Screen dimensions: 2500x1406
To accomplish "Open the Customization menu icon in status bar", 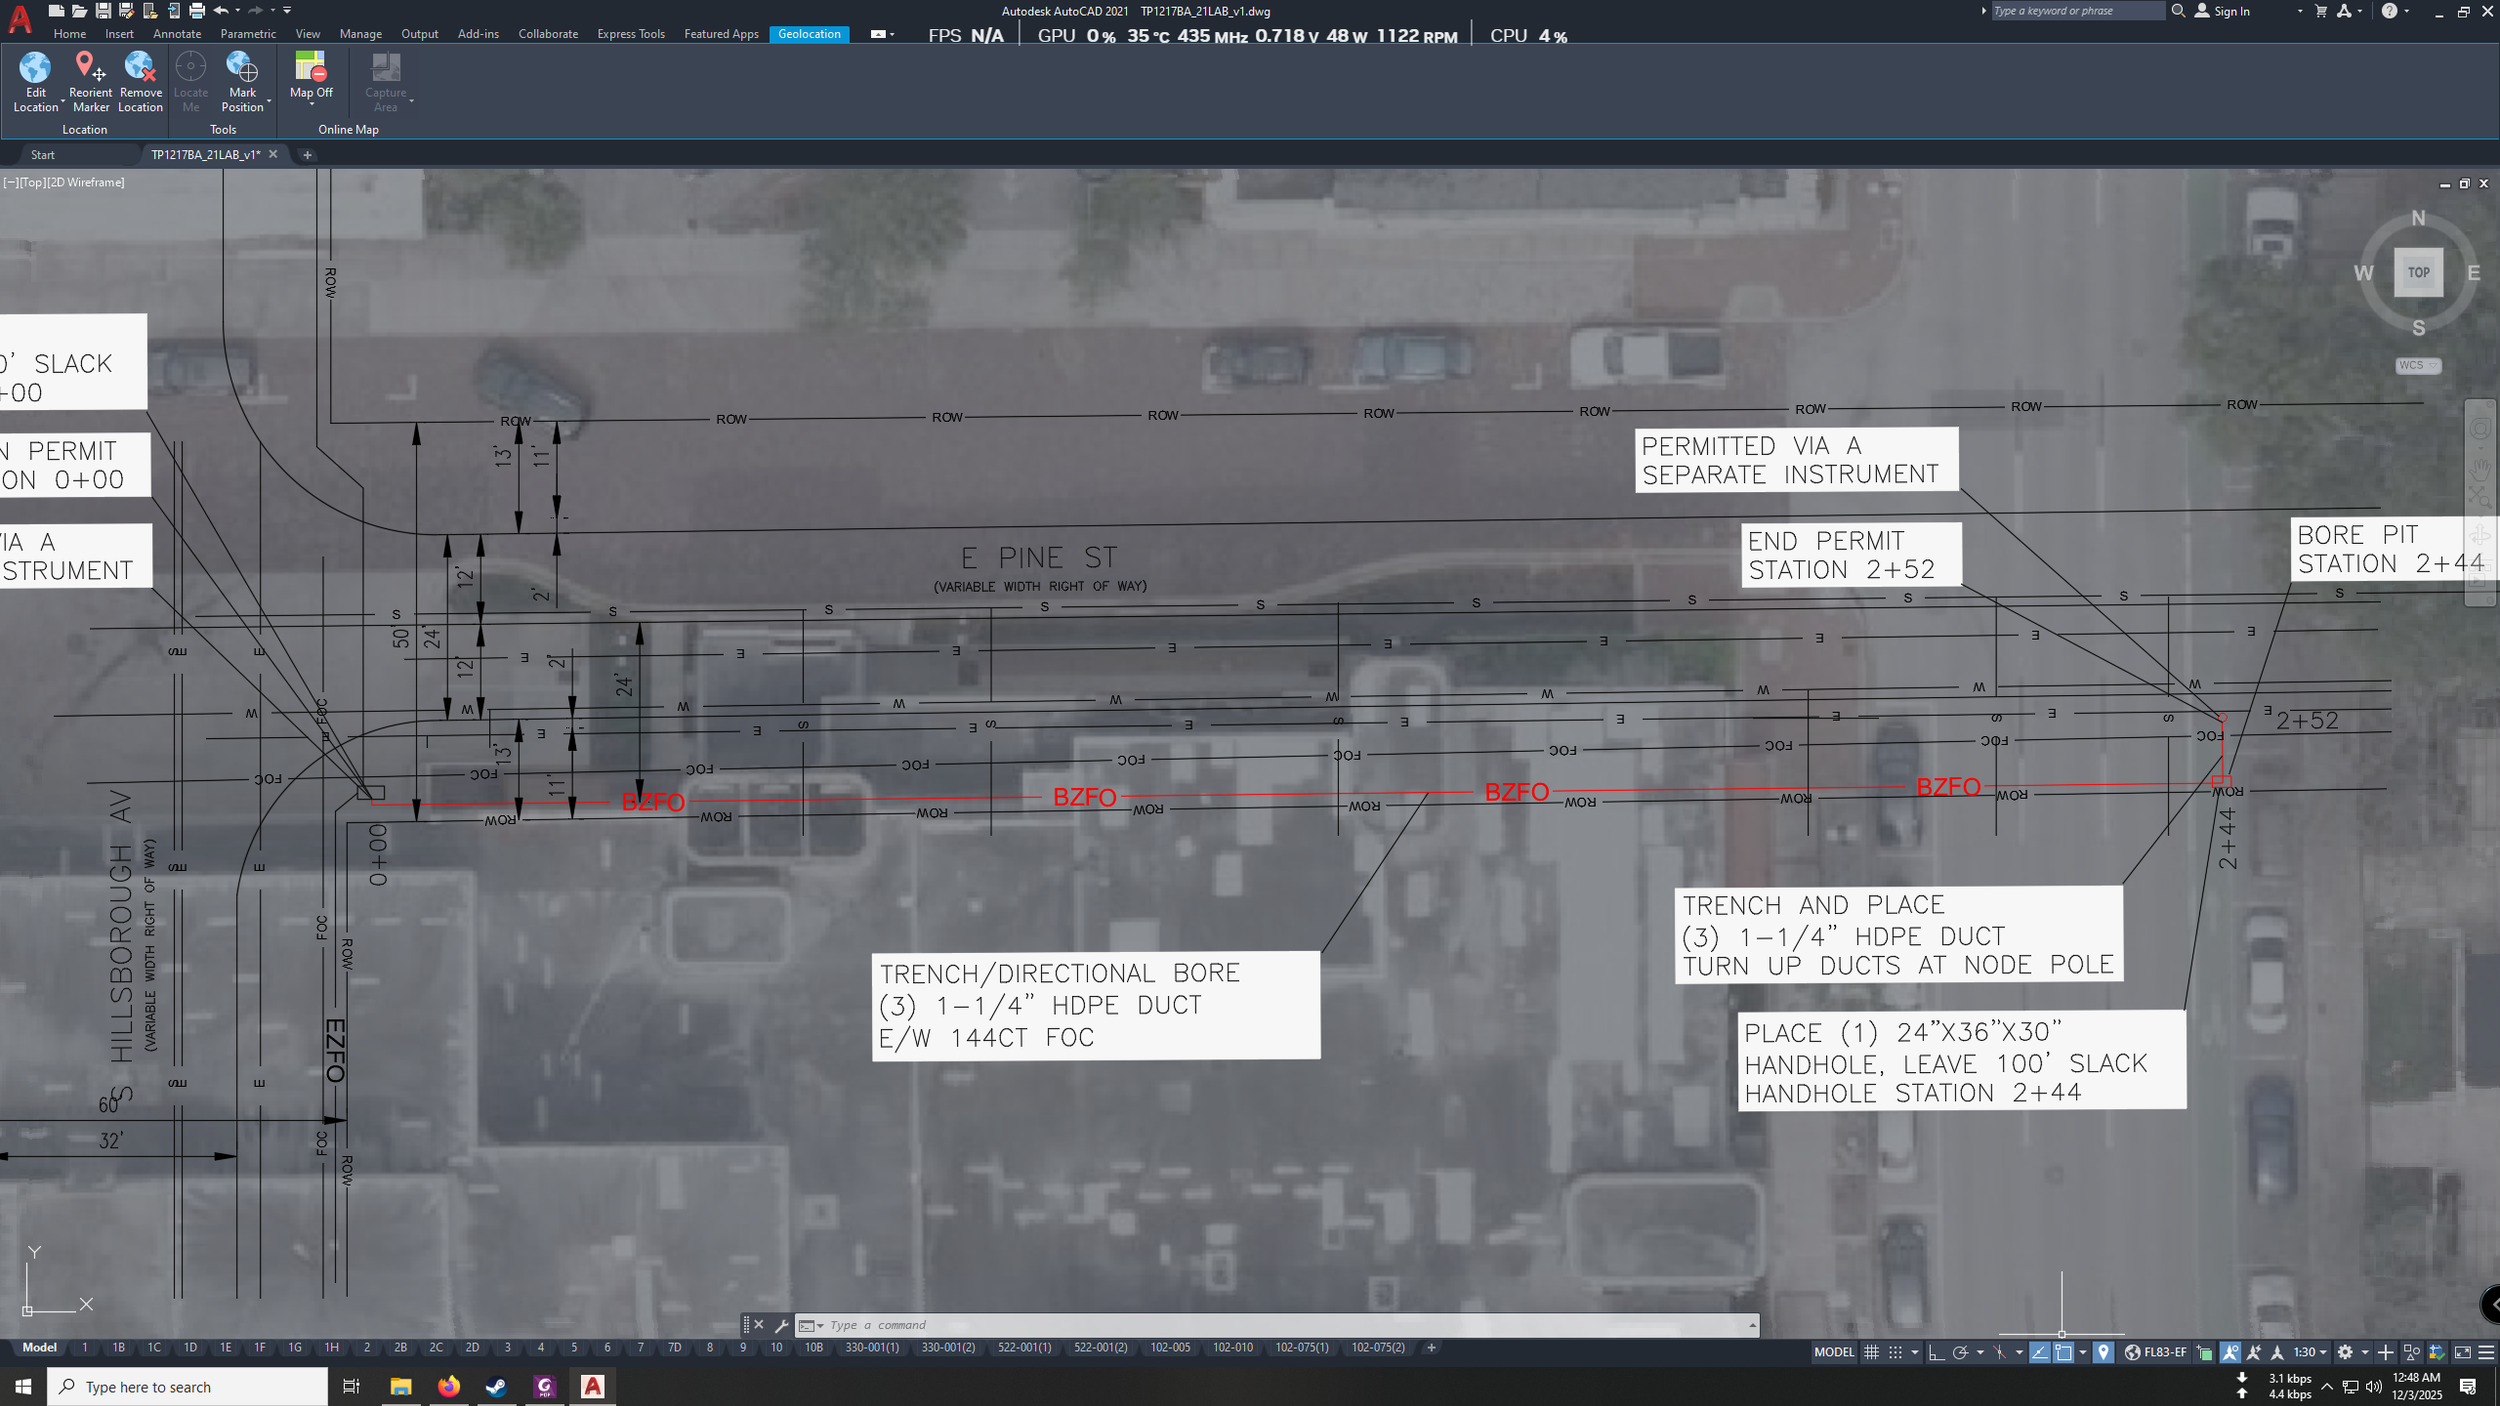I will pyautogui.click(x=2486, y=1352).
